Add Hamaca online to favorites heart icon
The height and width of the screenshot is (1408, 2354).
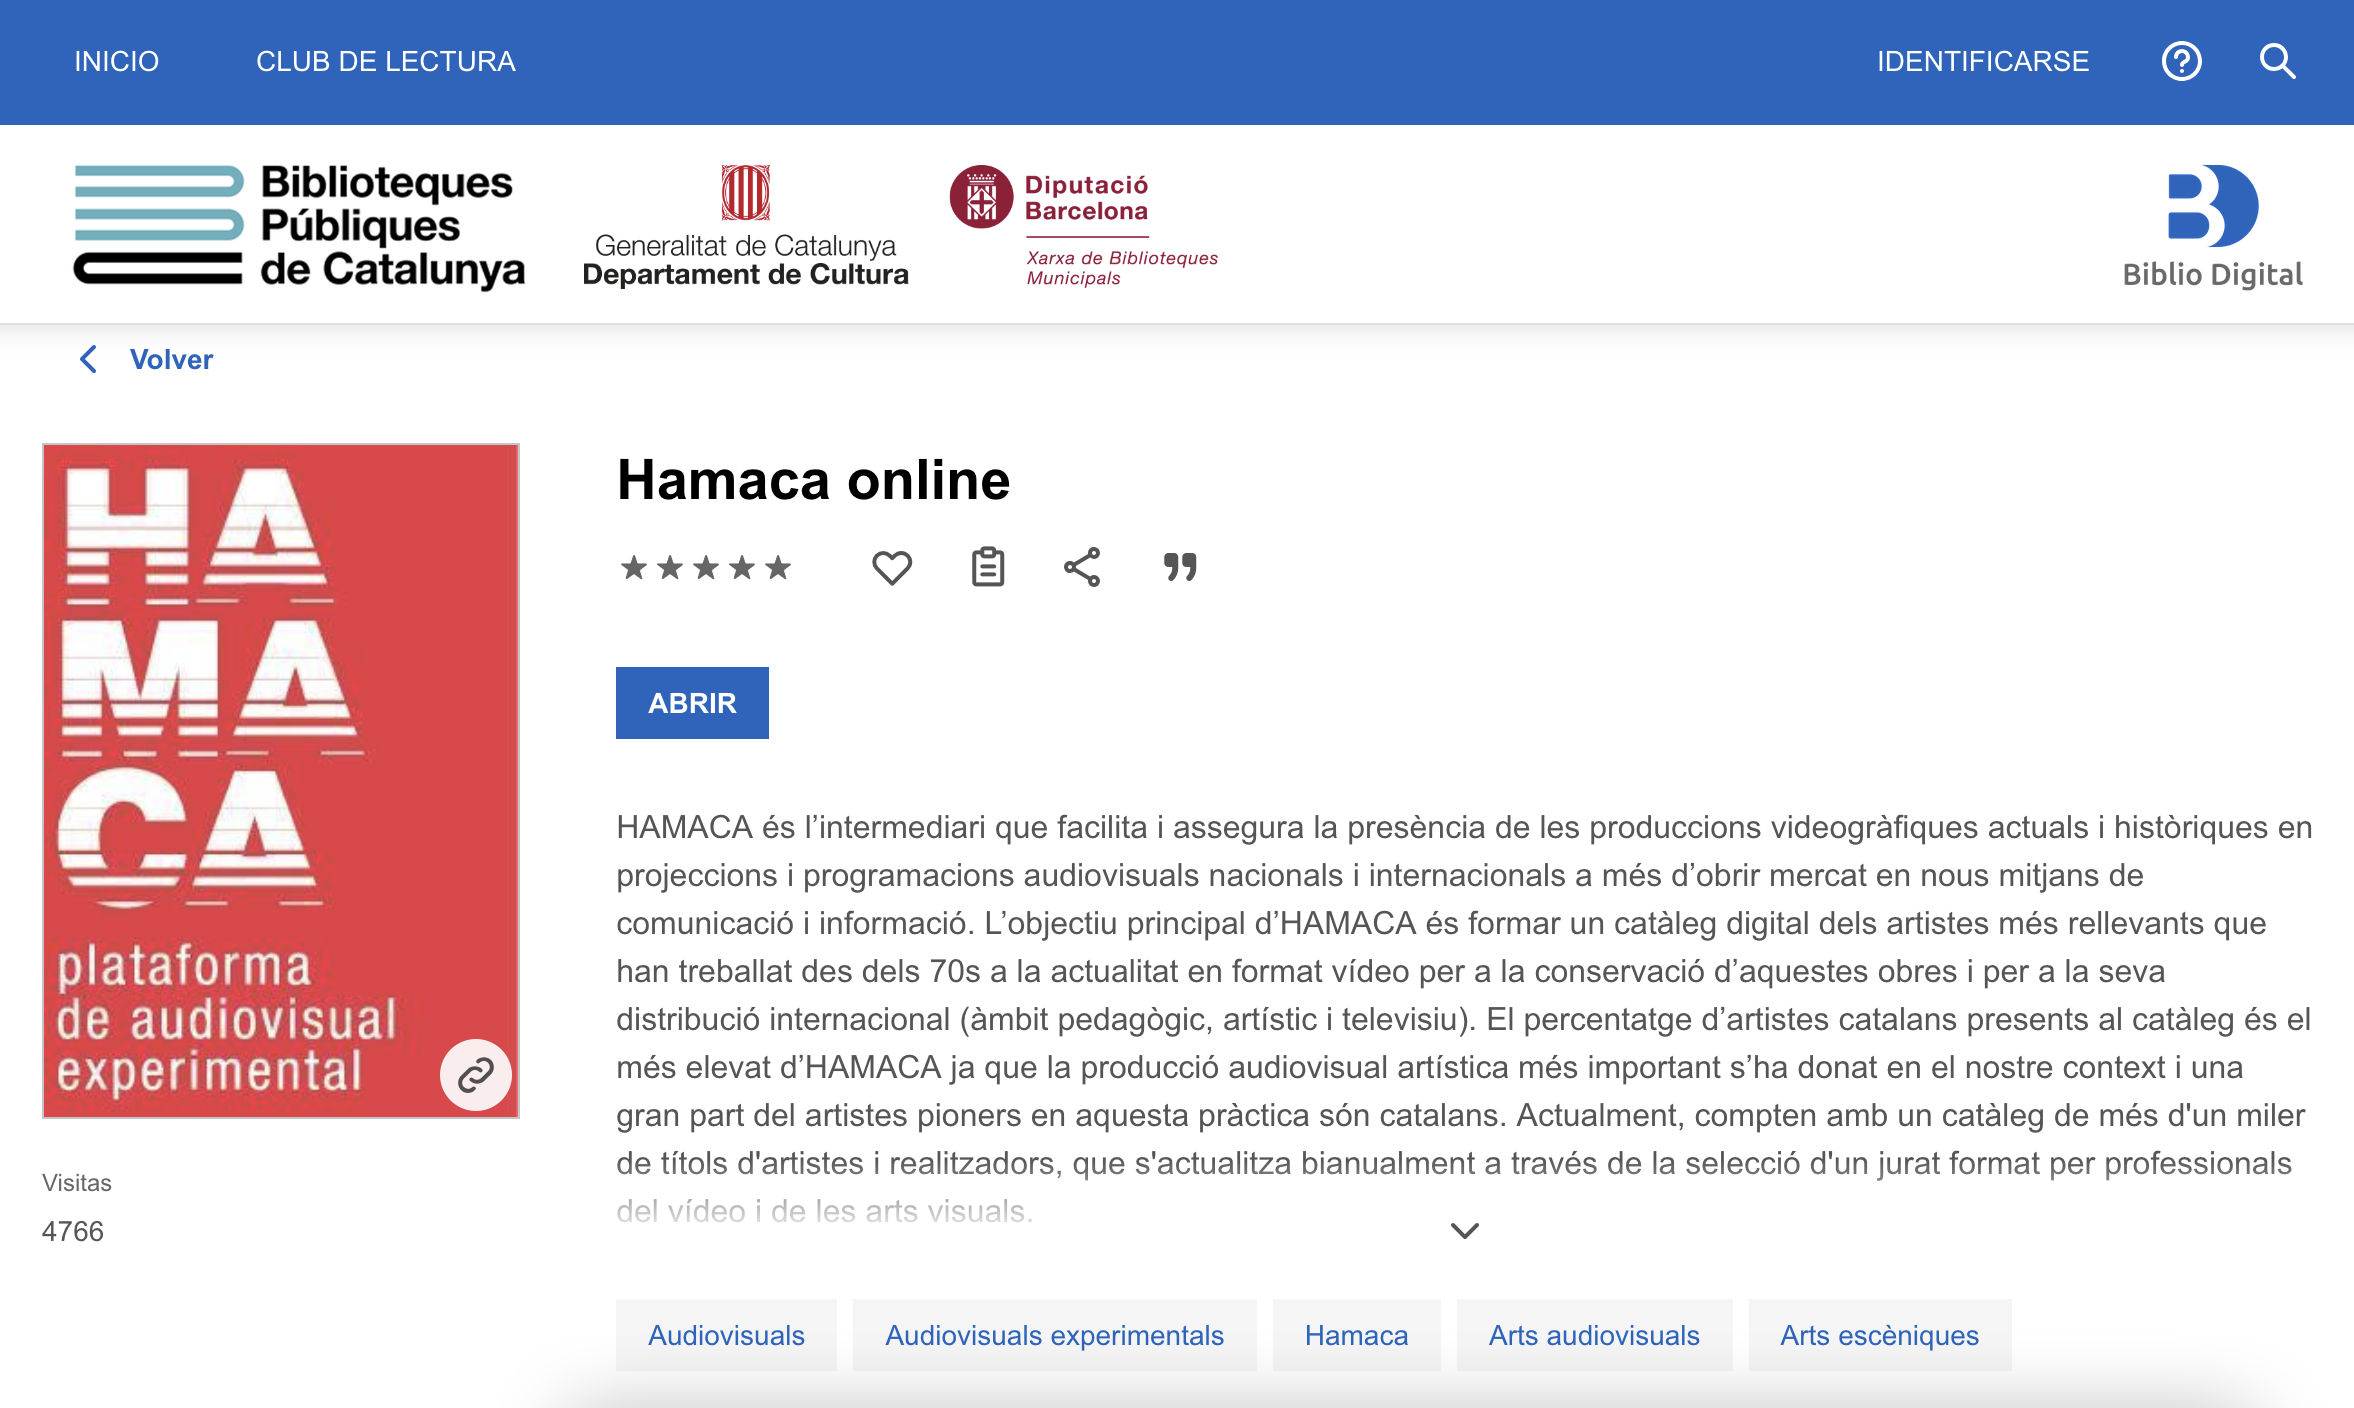point(892,568)
